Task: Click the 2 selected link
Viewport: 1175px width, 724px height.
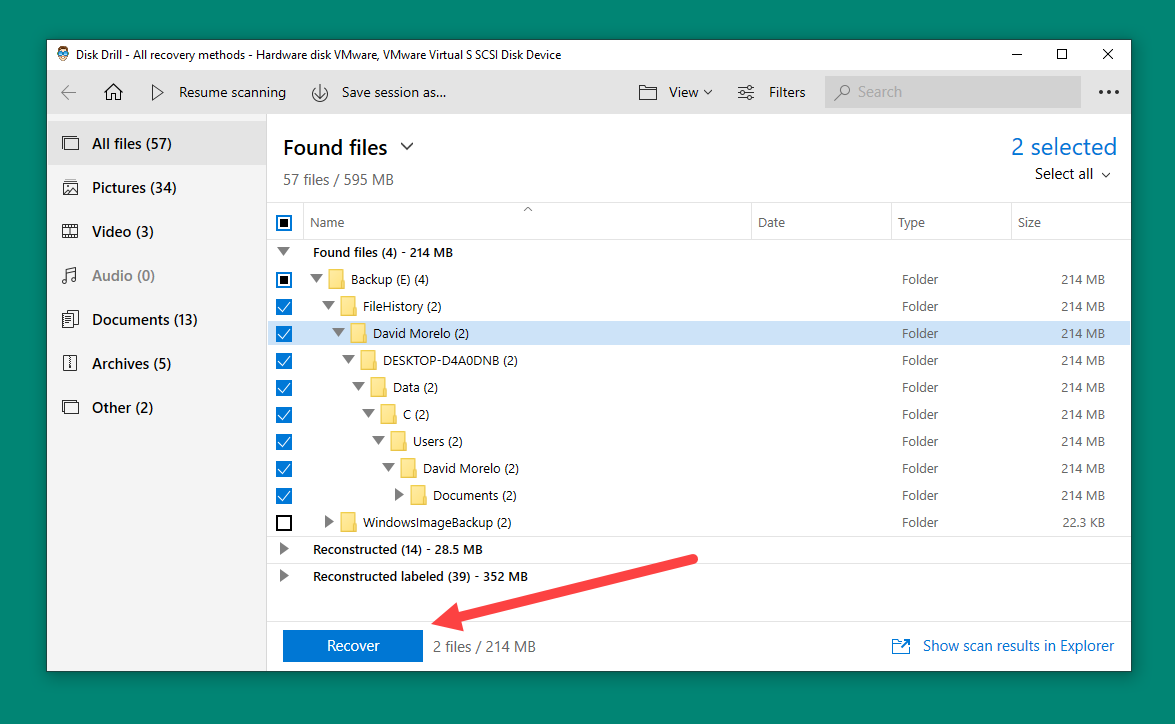Action: point(1063,146)
